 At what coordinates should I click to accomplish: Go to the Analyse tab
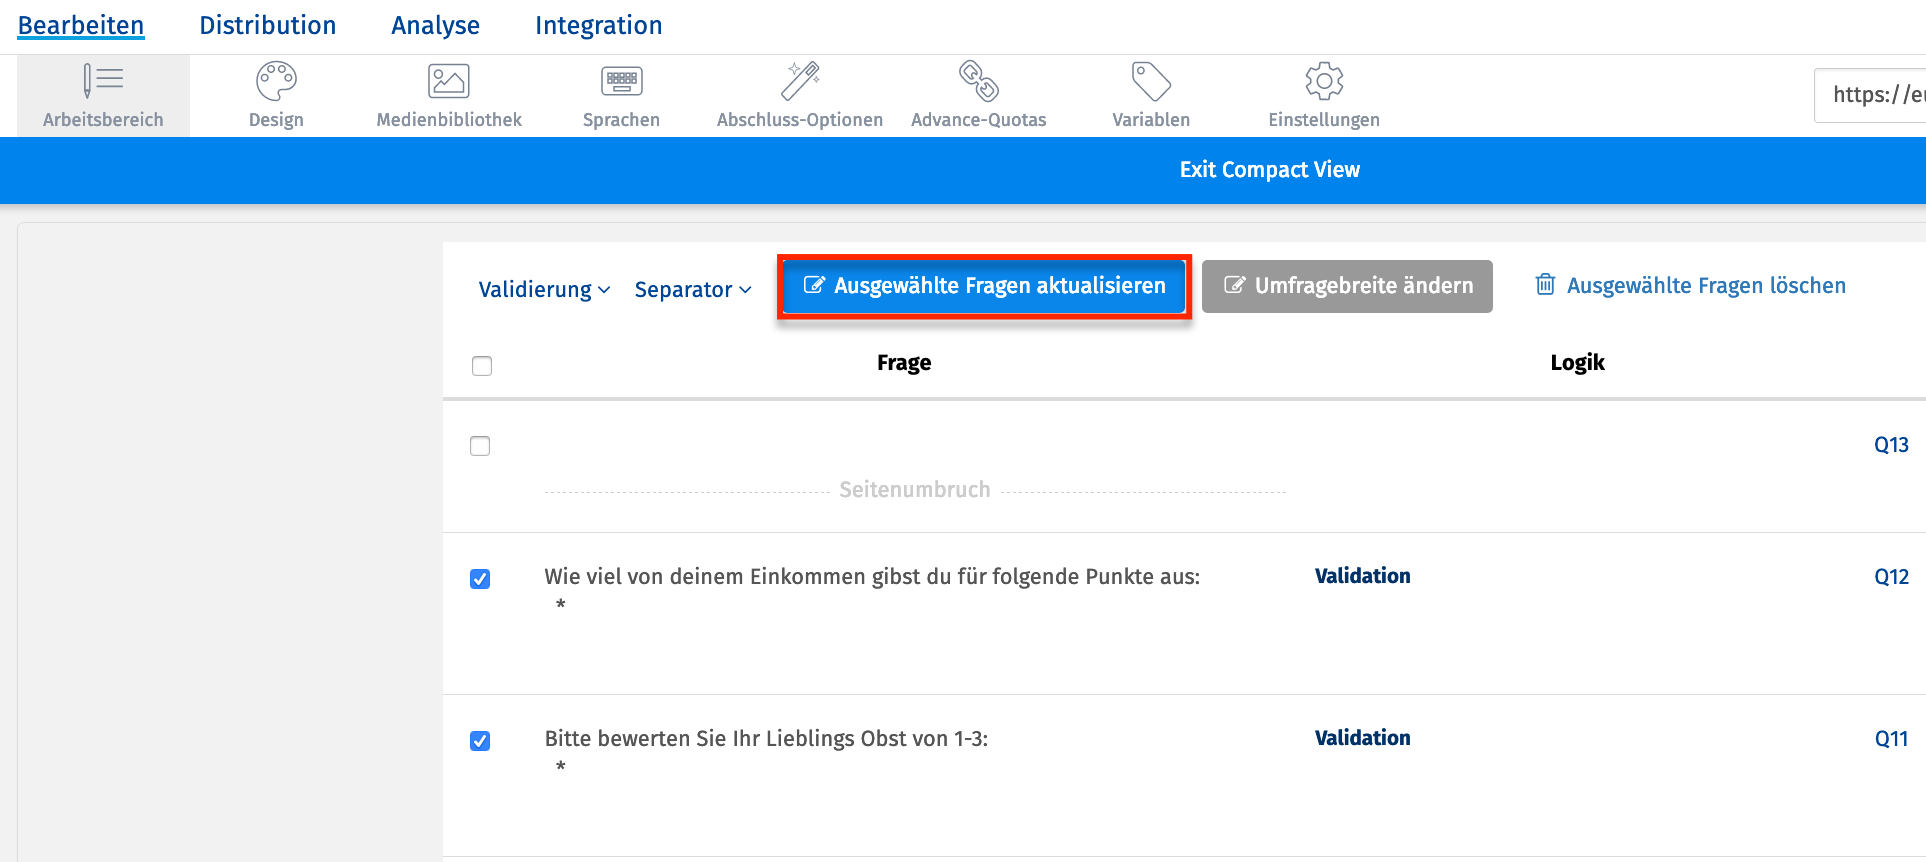435,26
